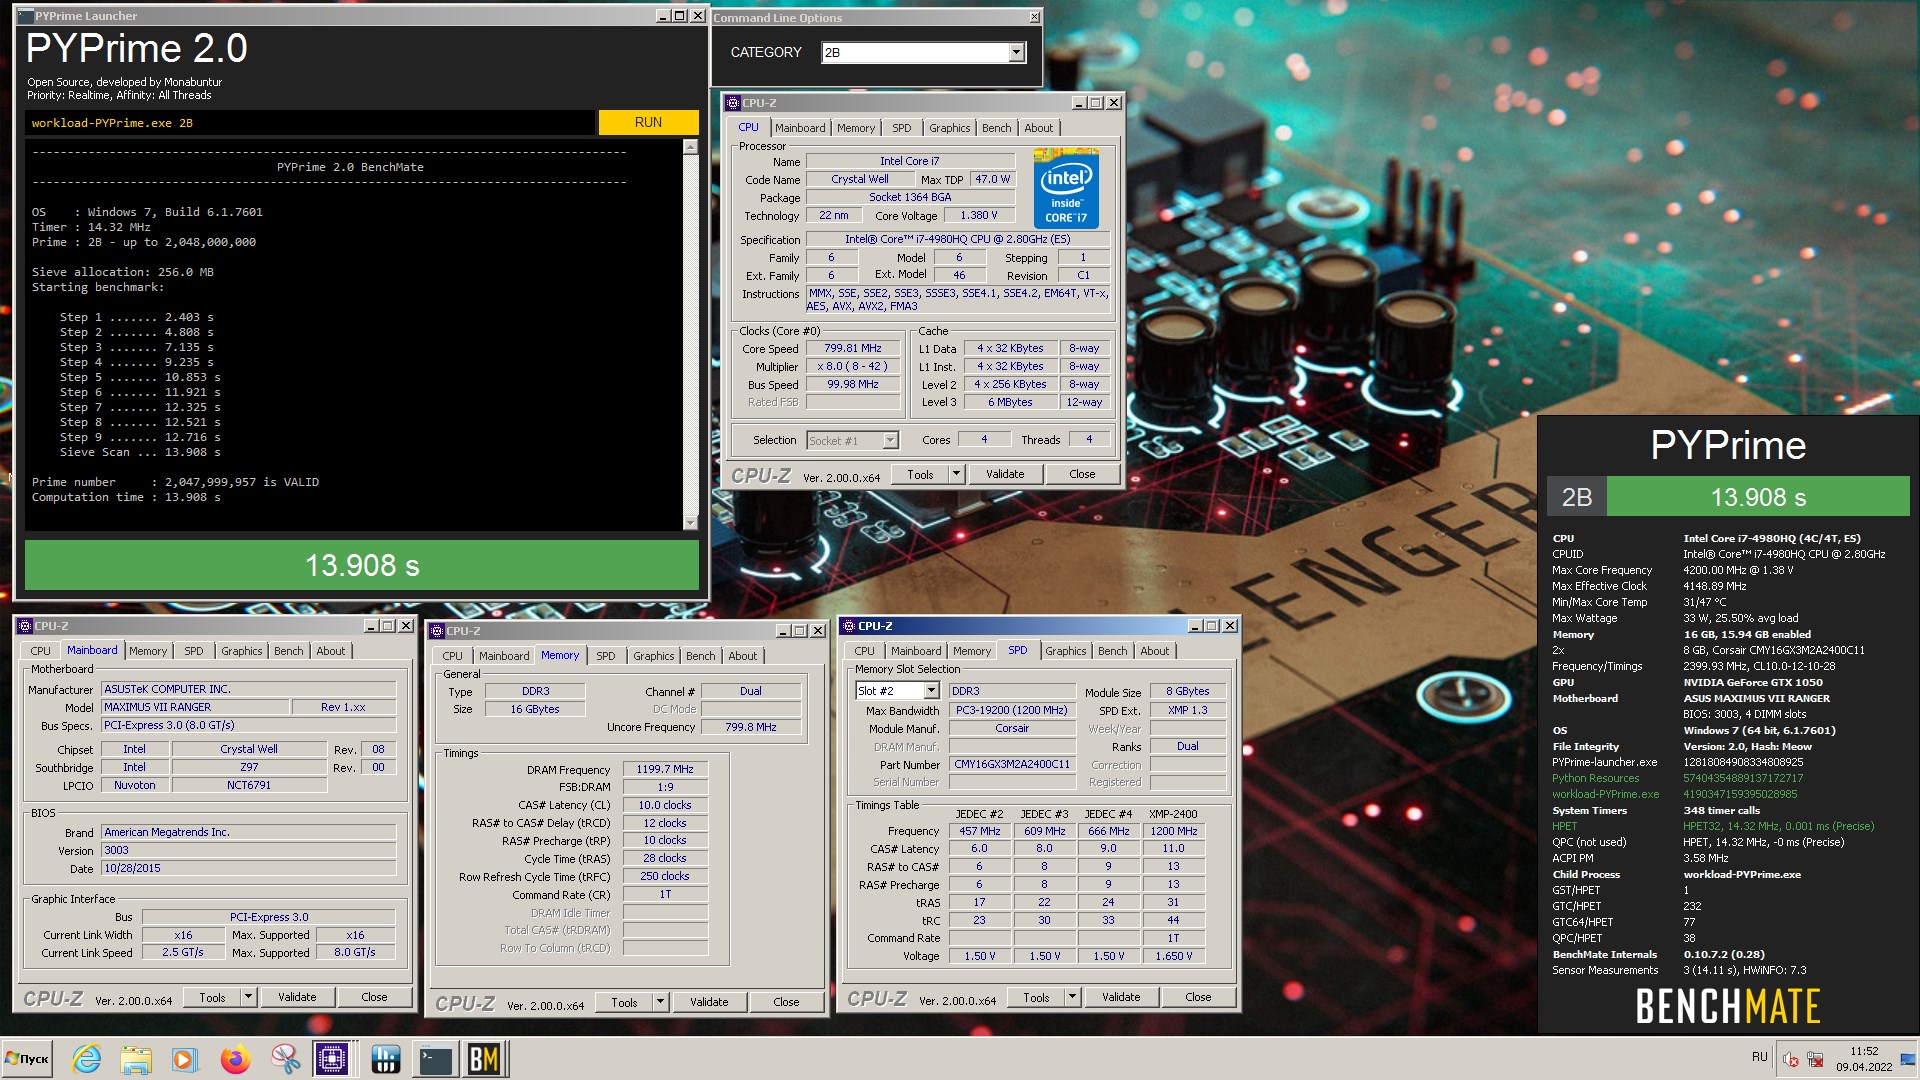Open the CATEGORY dropdown showing 2B
Viewport: 1920px width, 1080px height.
click(1016, 52)
